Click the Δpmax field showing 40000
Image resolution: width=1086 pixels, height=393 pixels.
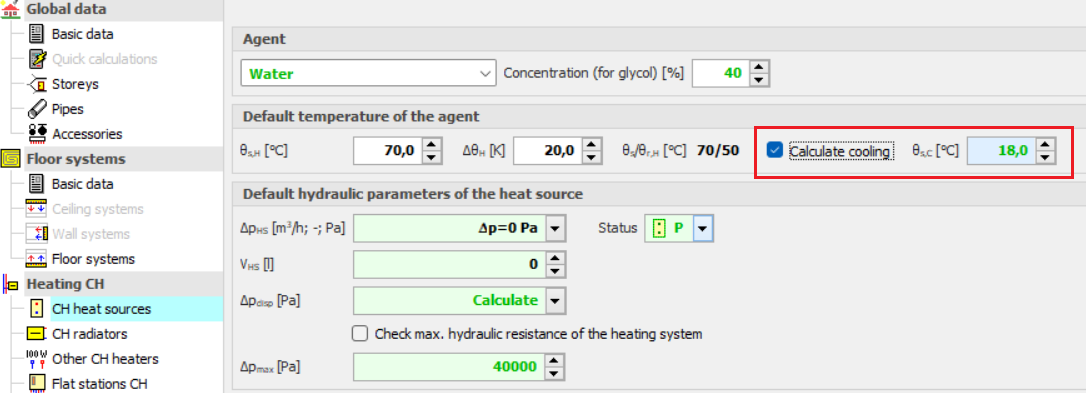(x=450, y=367)
